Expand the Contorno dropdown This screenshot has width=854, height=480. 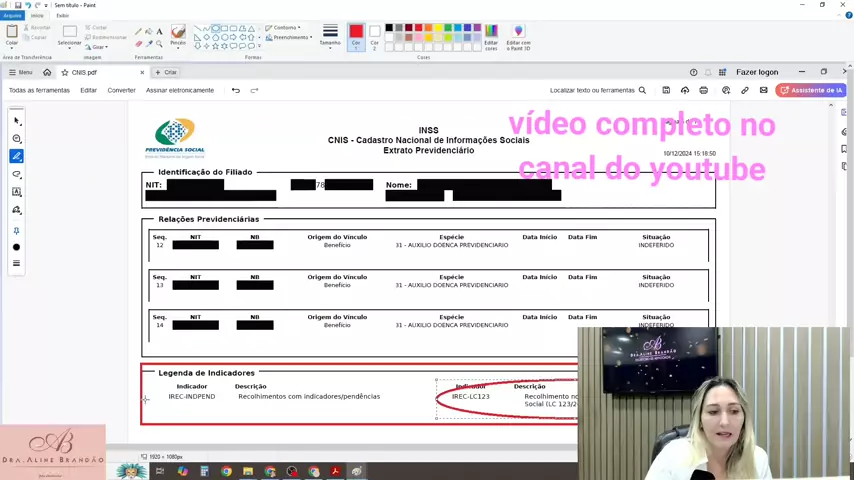285,28
